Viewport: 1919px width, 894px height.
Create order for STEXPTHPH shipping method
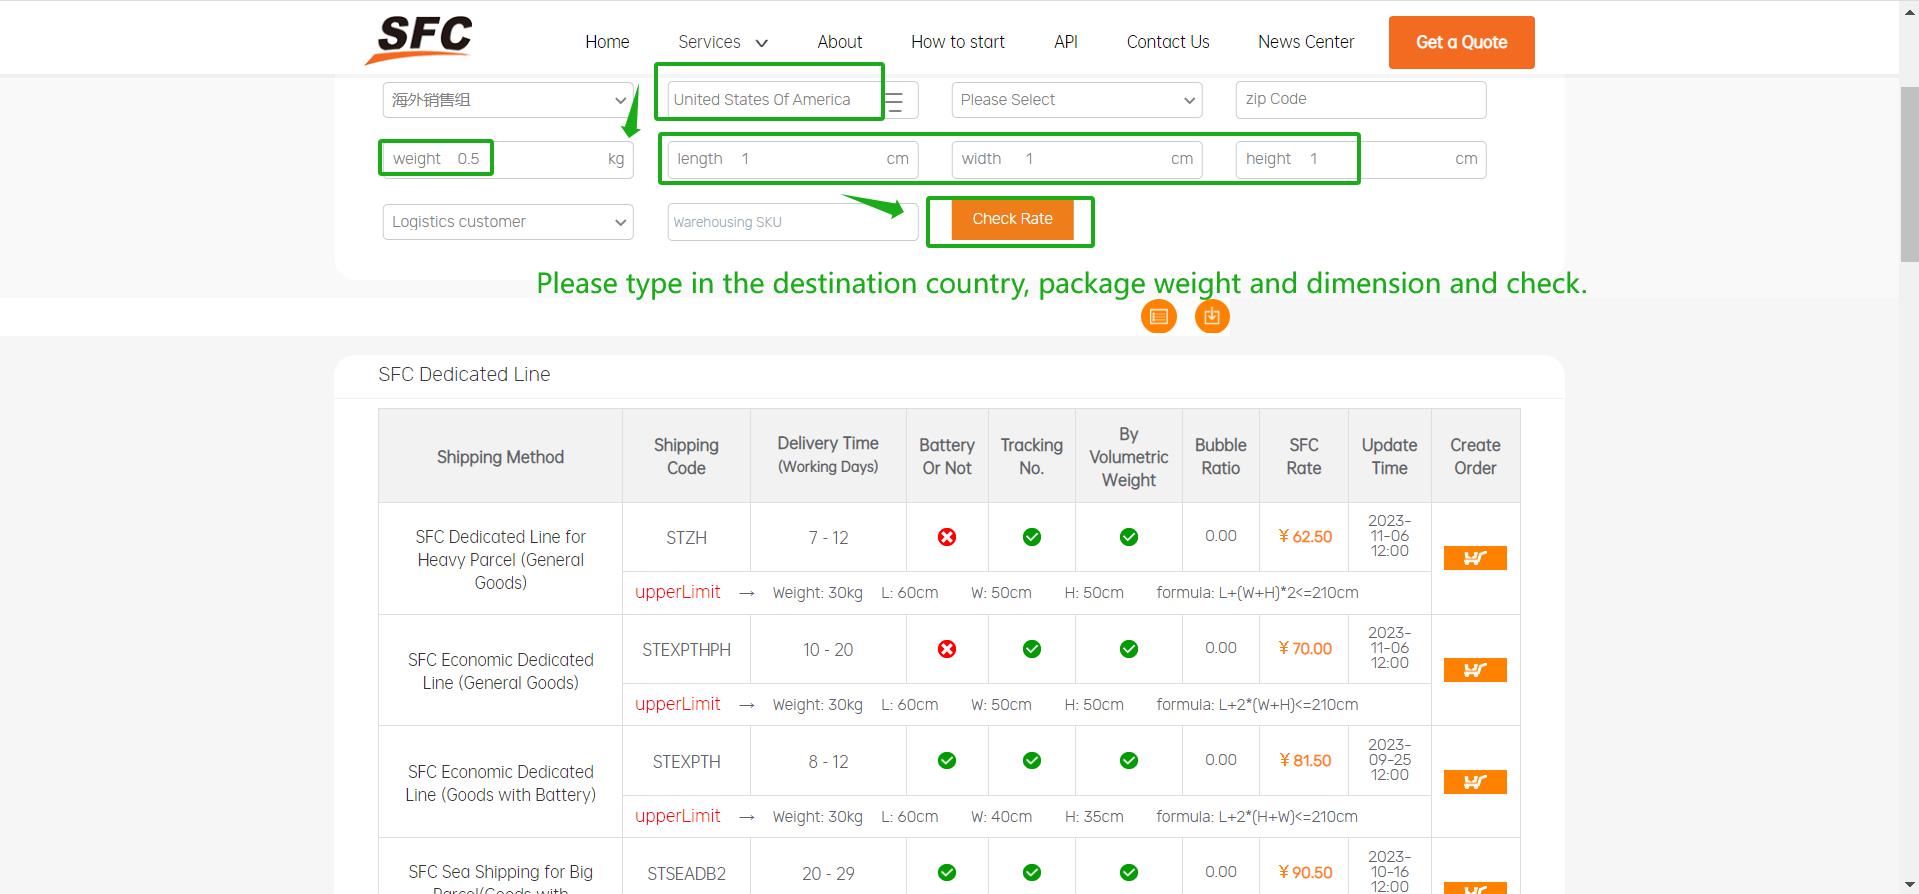click(x=1475, y=670)
